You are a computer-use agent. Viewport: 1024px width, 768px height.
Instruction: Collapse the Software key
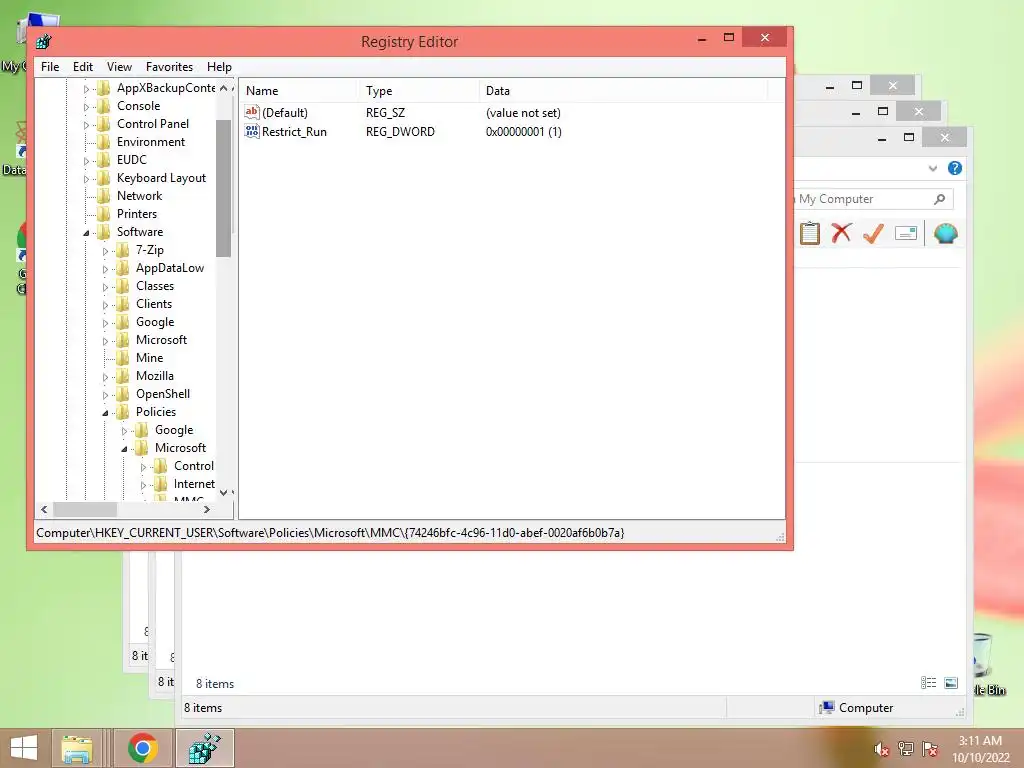86,232
